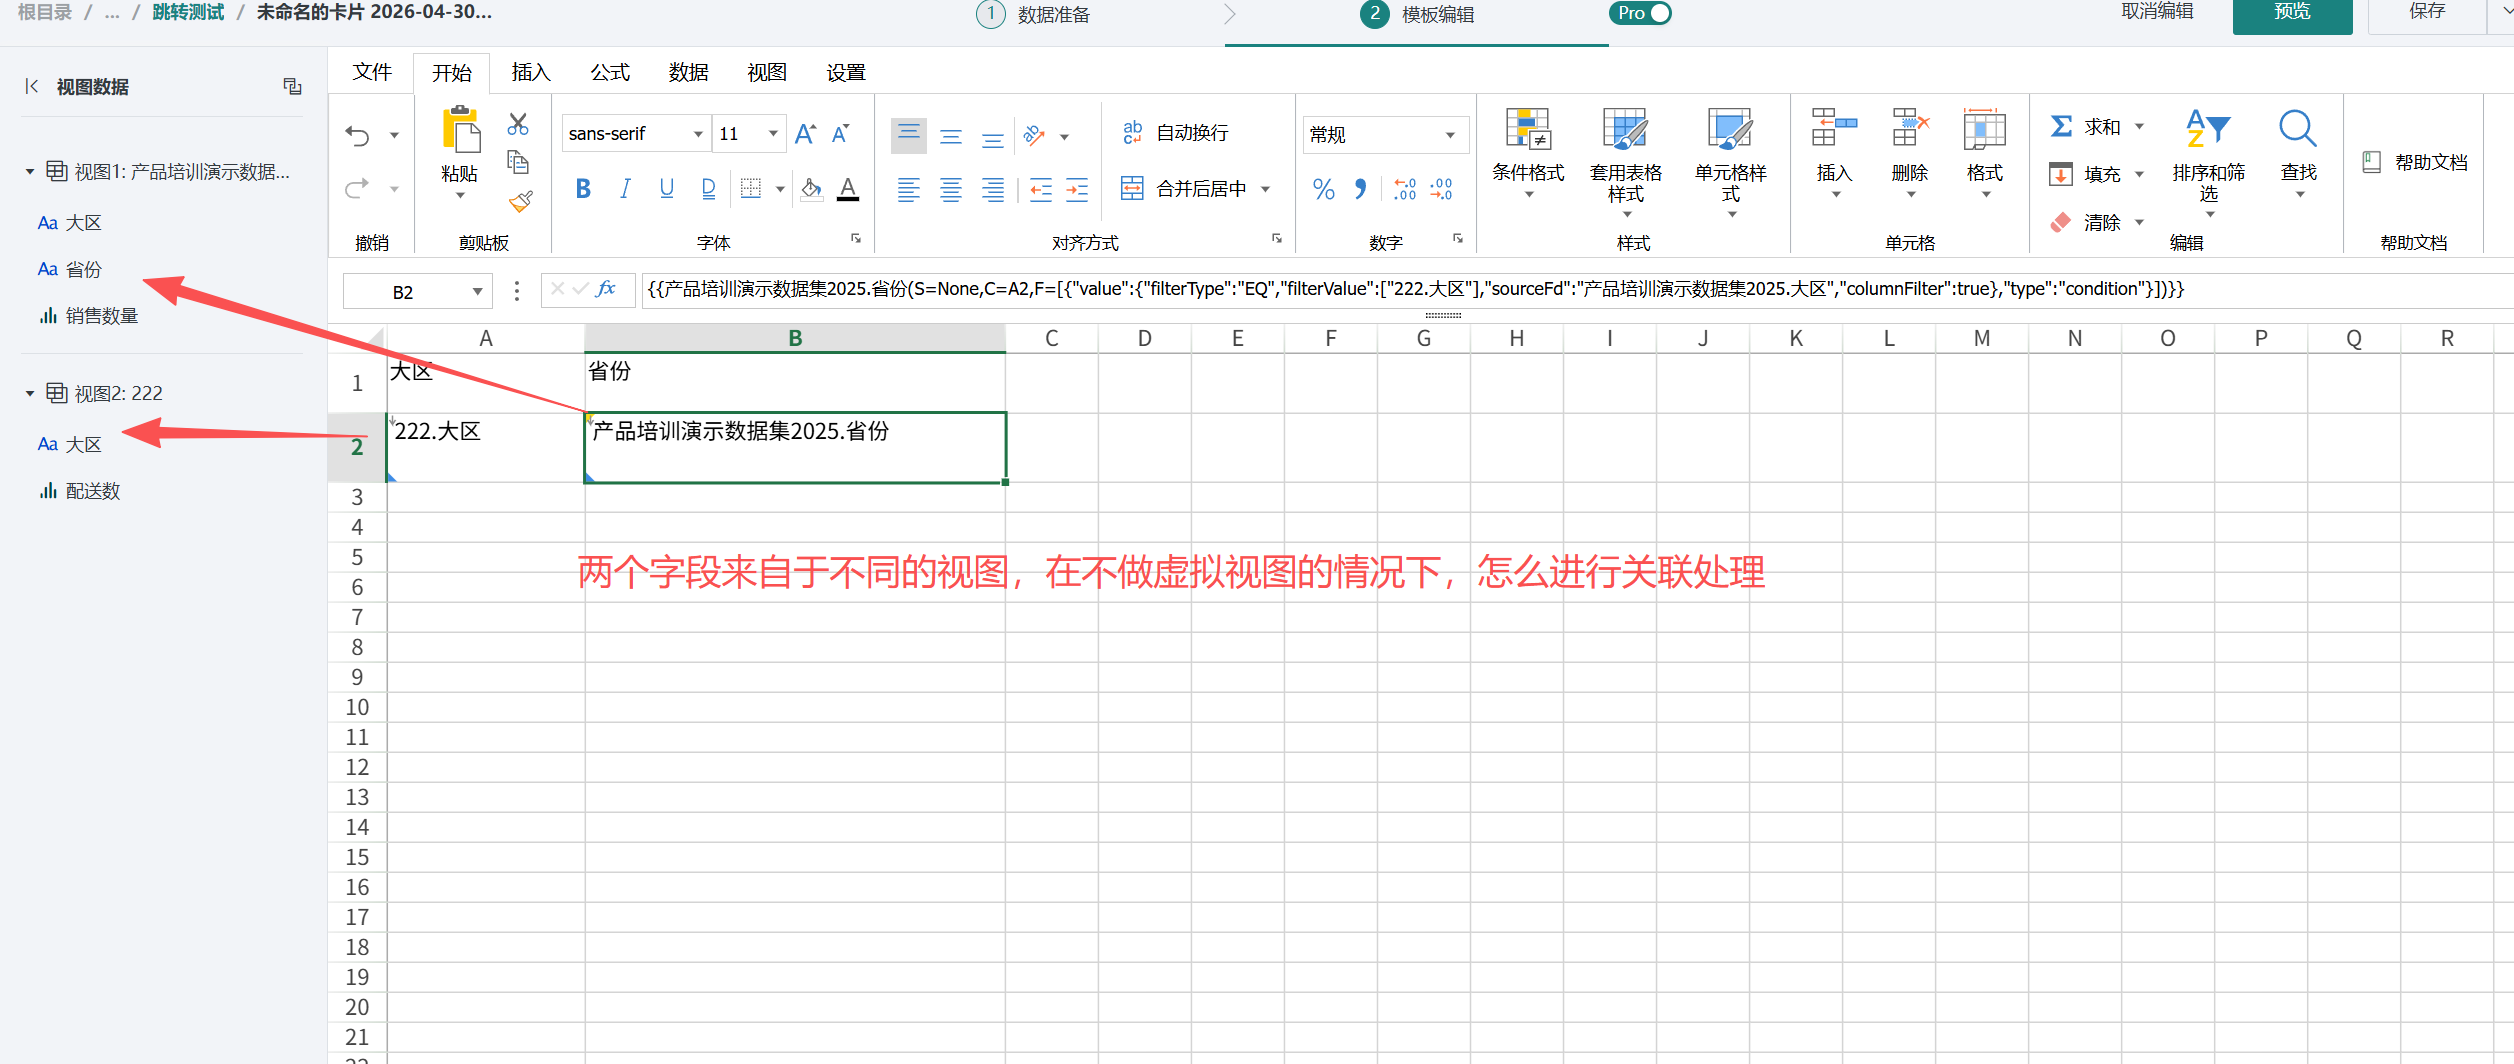
Task: Click 合并后居中 merge button
Action: (1183, 189)
